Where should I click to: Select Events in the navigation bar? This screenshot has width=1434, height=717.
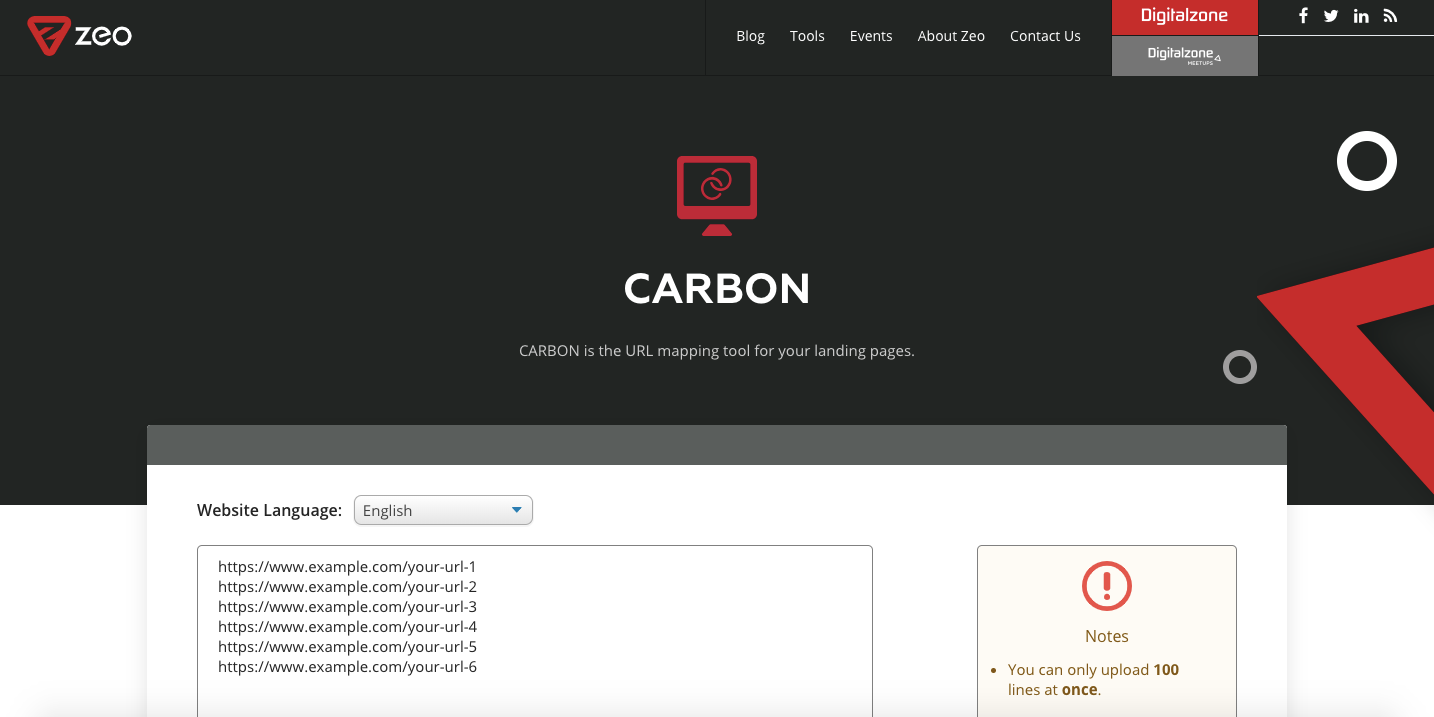870,36
